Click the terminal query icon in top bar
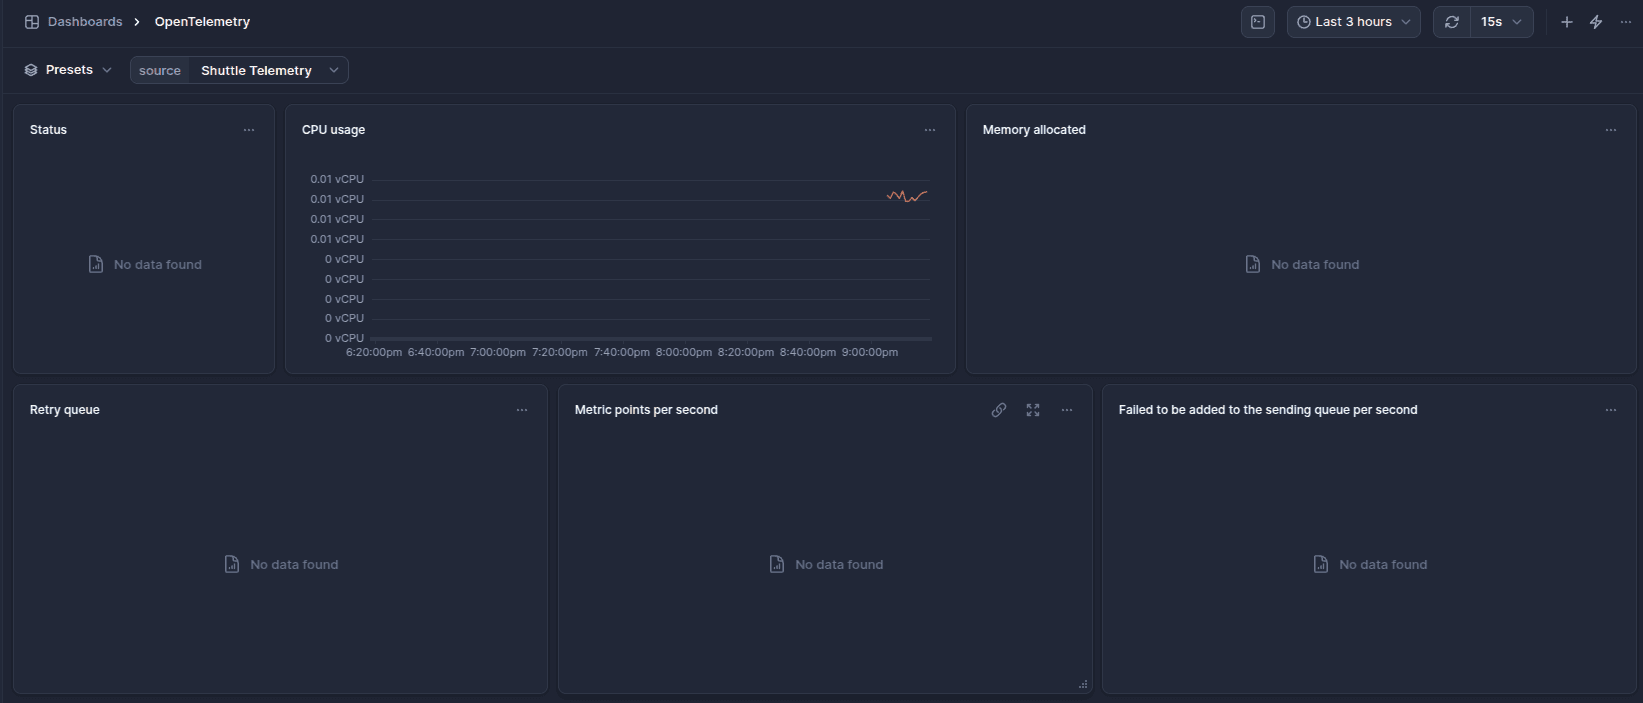 pos(1257,22)
